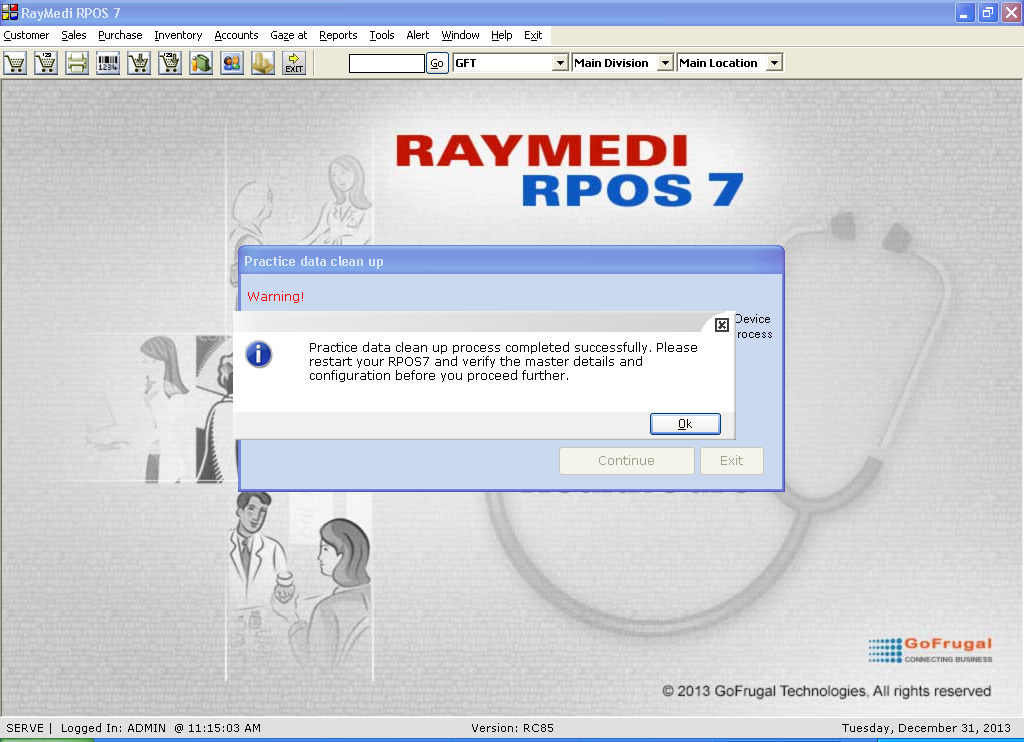
Task: Click the numbered shopping cart toolbar icon
Action: [46, 63]
